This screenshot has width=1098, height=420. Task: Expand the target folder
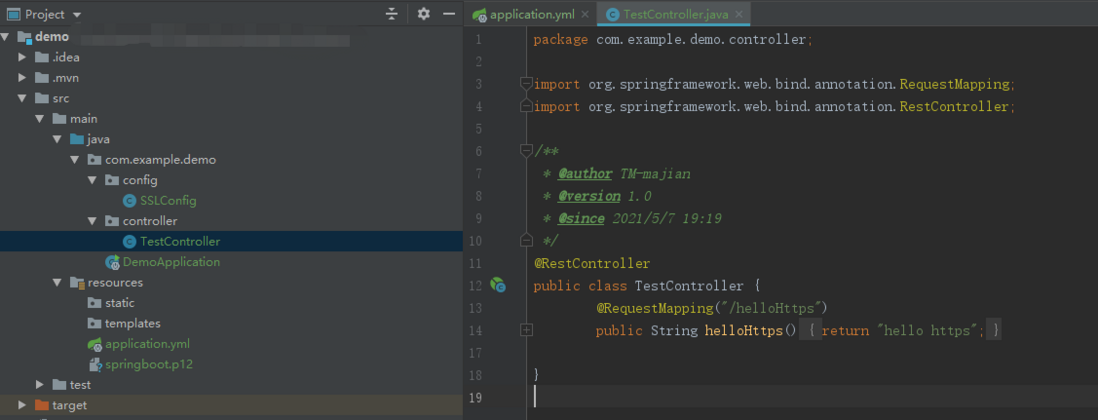point(23,405)
